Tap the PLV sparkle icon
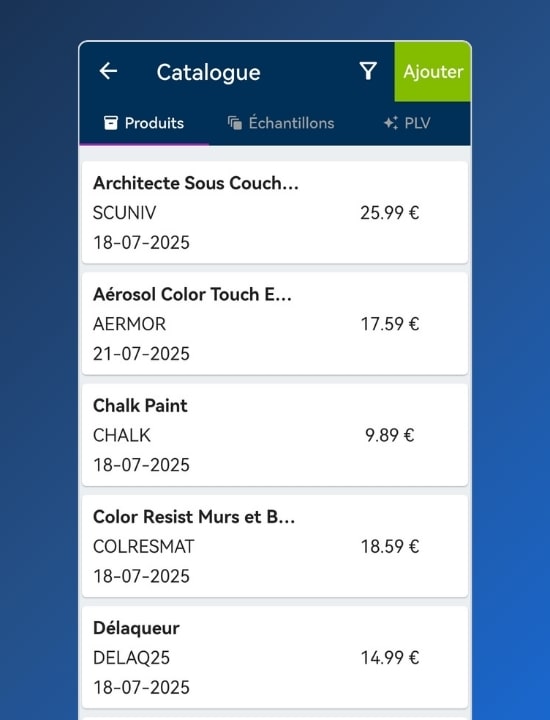550x720 pixels. coord(391,123)
